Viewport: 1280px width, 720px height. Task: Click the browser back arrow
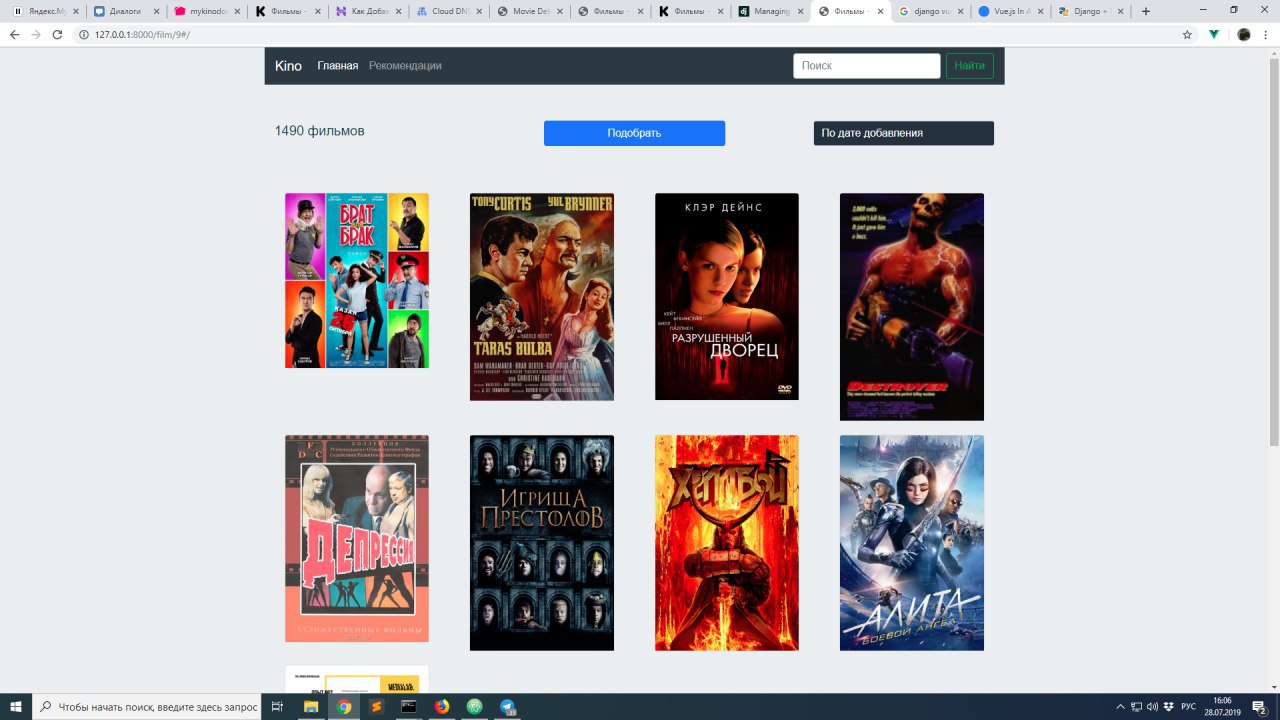(x=14, y=34)
